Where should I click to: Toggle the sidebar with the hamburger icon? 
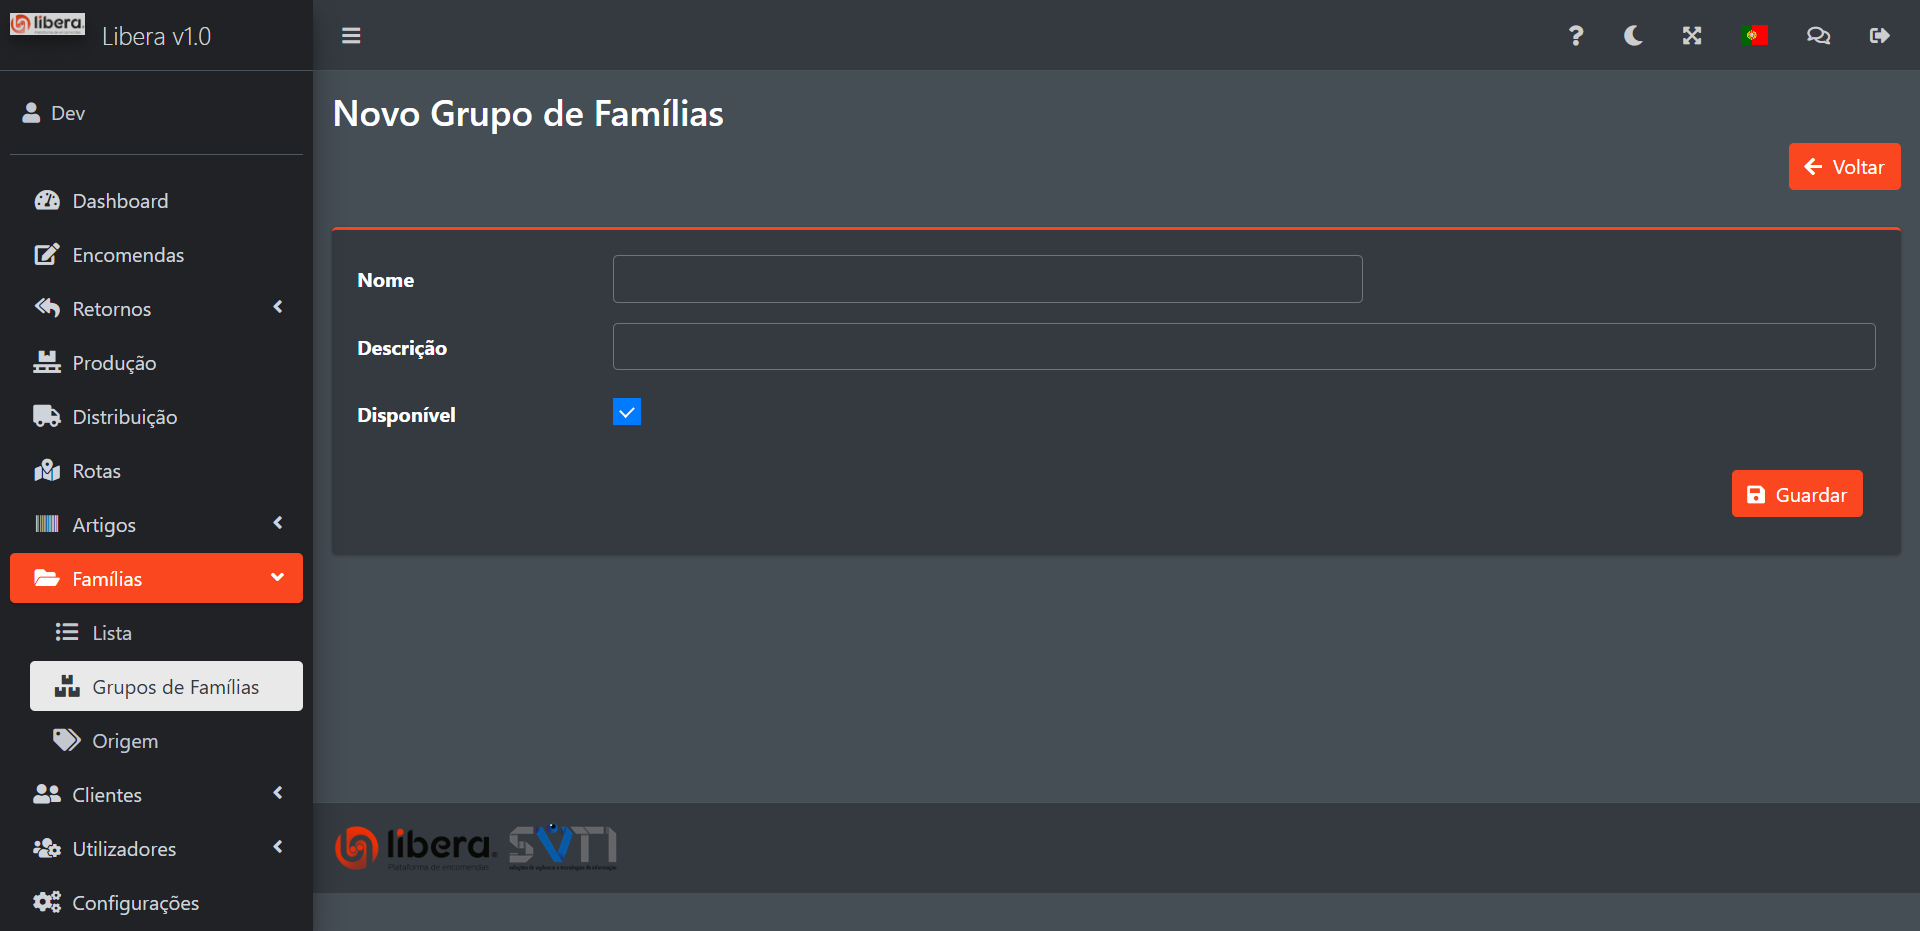pyautogui.click(x=351, y=36)
